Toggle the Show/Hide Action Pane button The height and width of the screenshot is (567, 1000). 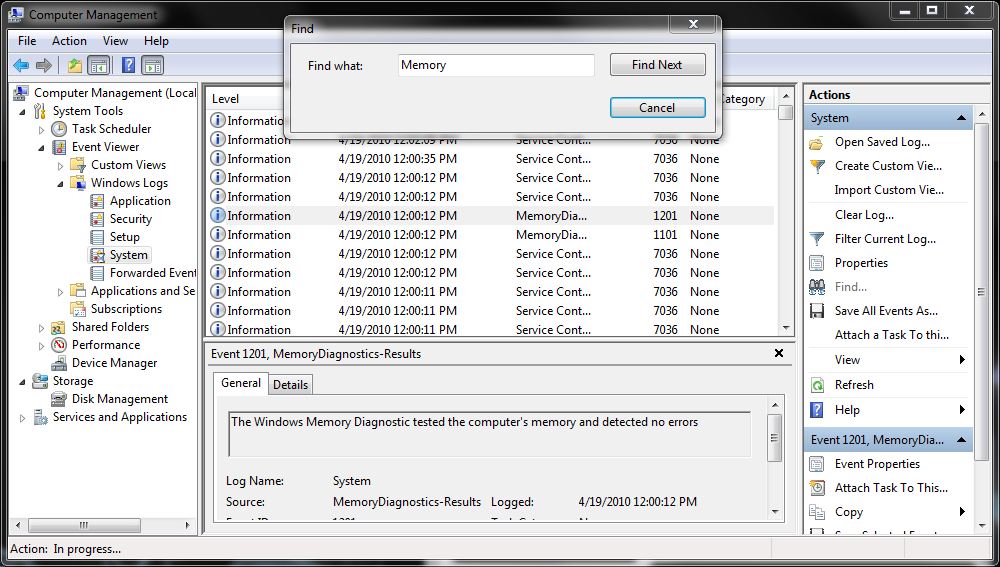click(x=153, y=66)
